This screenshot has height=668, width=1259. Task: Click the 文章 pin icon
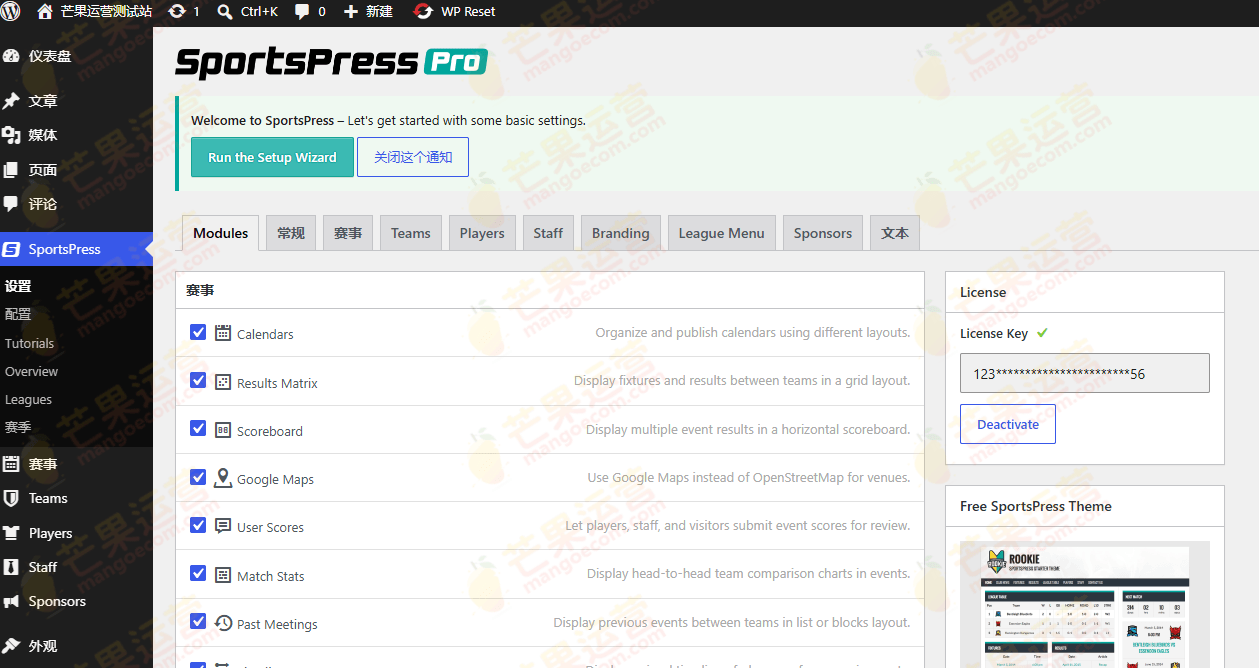tap(11, 101)
